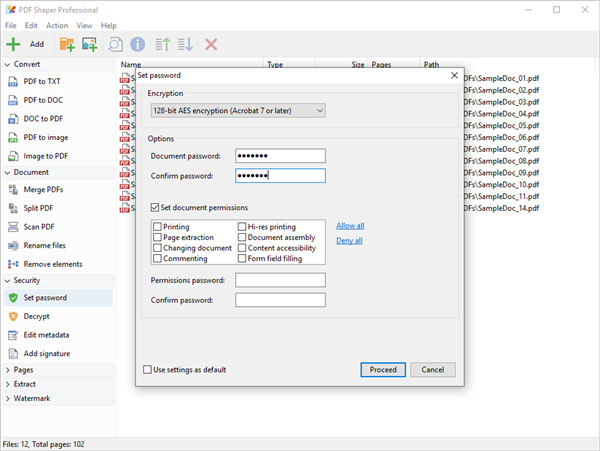Expand the Extract section

[7, 384]
